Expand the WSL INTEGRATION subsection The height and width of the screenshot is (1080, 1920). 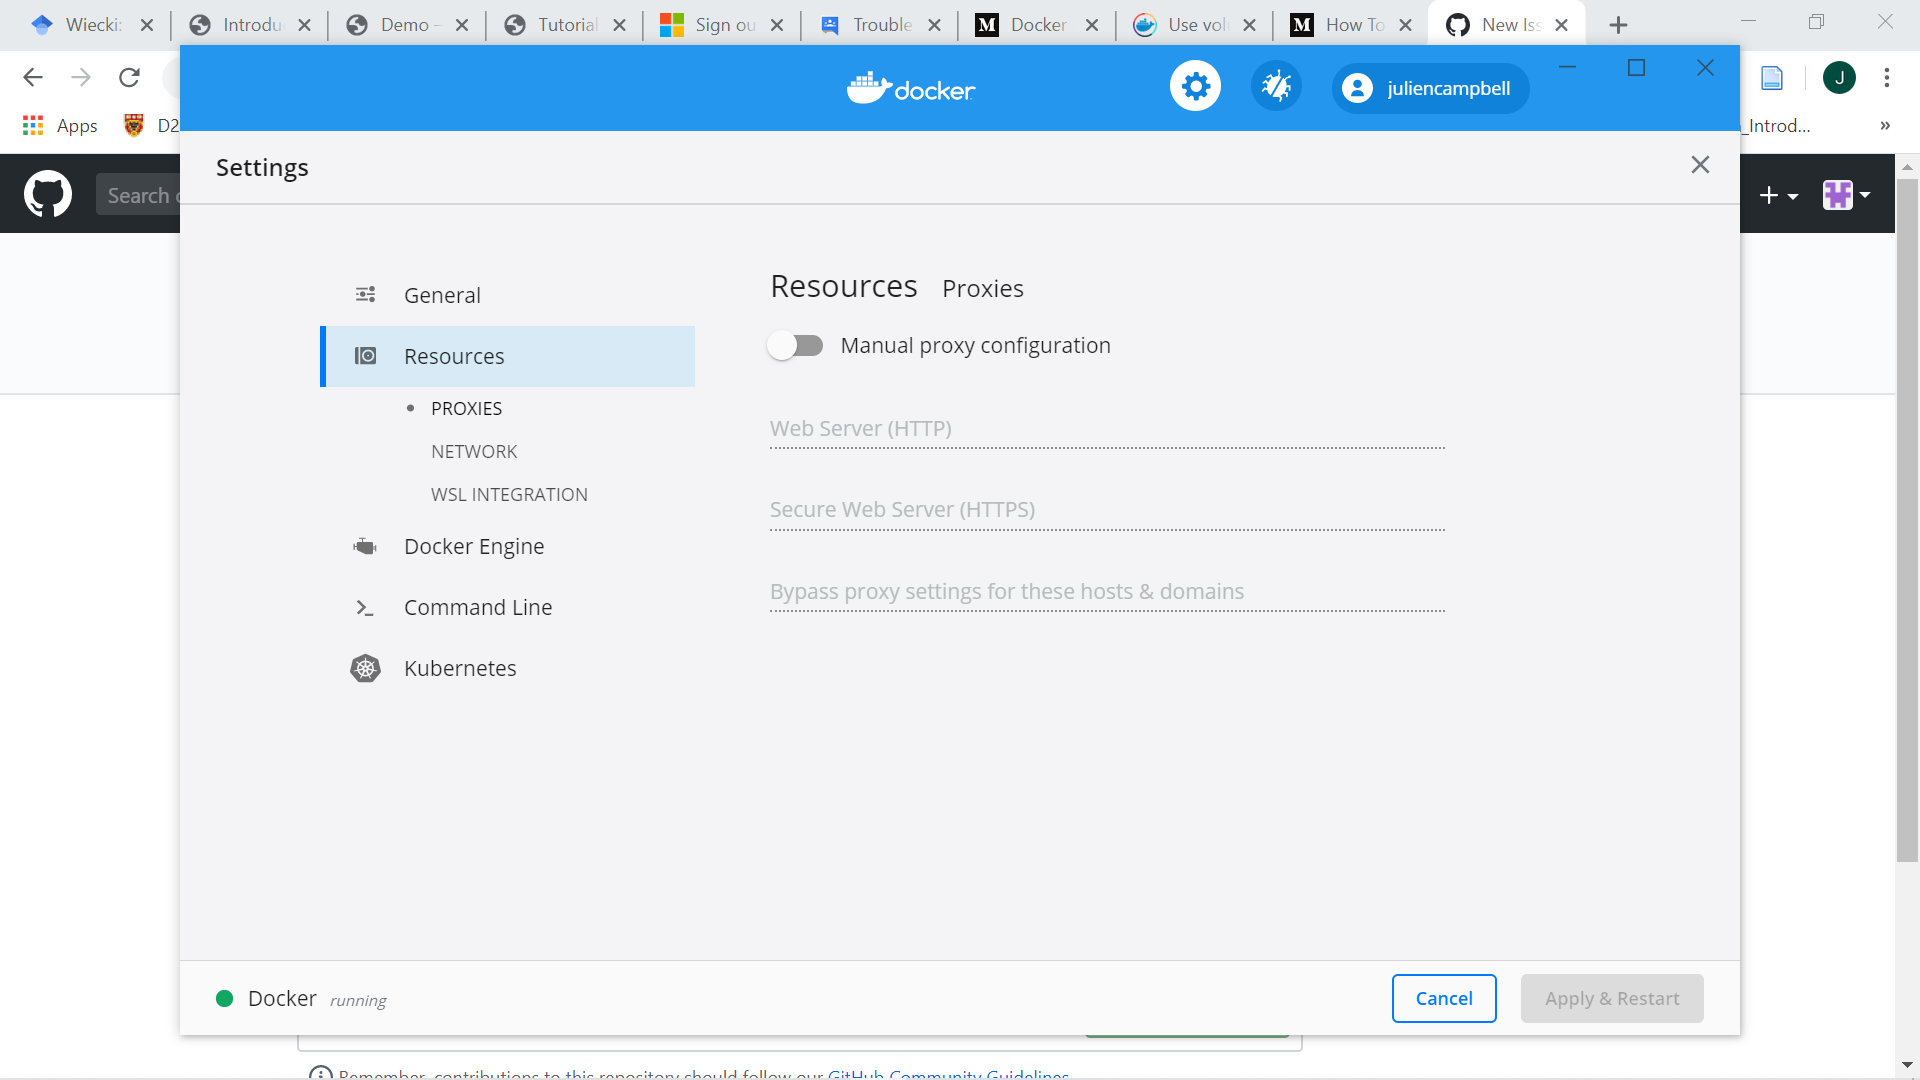pyautogui.click(x=509, y=493)
